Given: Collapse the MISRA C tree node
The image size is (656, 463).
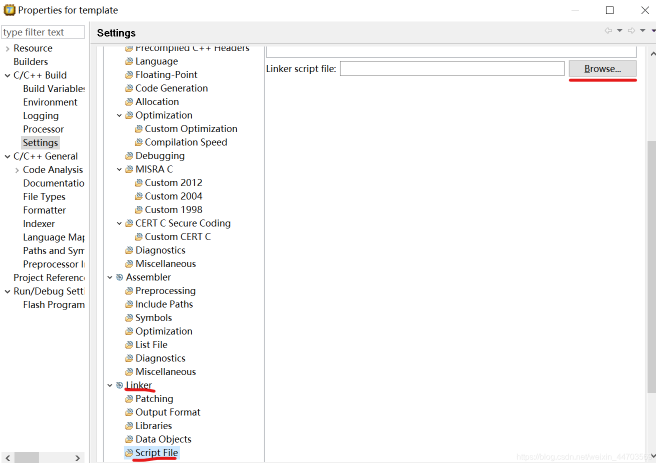Looking at the screenshot, I should click(119, 169).
